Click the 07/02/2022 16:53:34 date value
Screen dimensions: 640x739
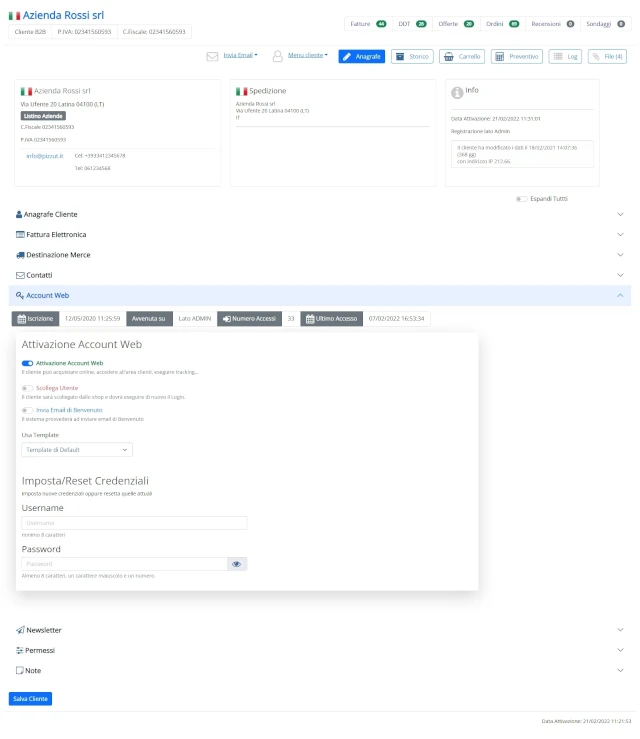tap(396, 319)
